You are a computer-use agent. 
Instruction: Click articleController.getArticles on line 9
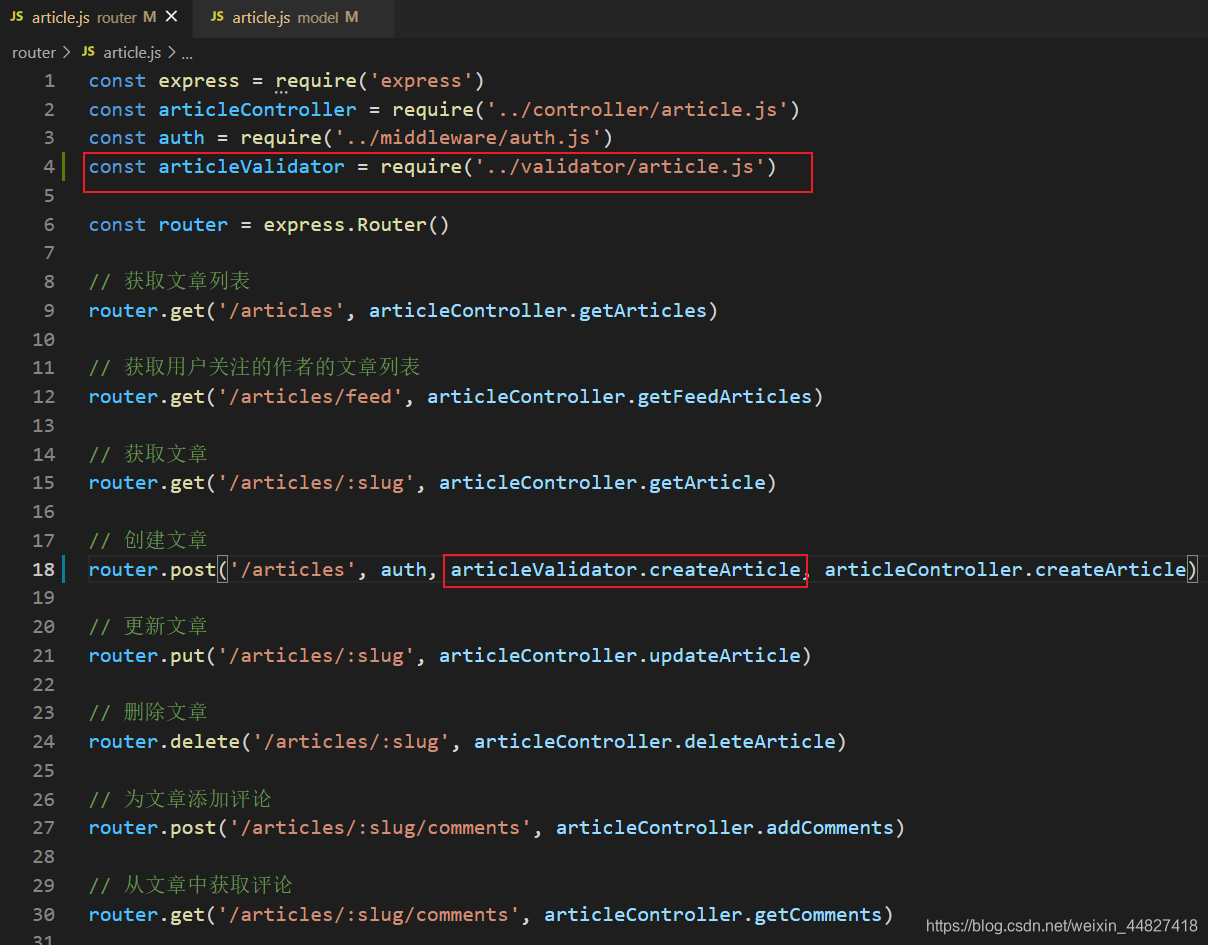pos(538,311)
